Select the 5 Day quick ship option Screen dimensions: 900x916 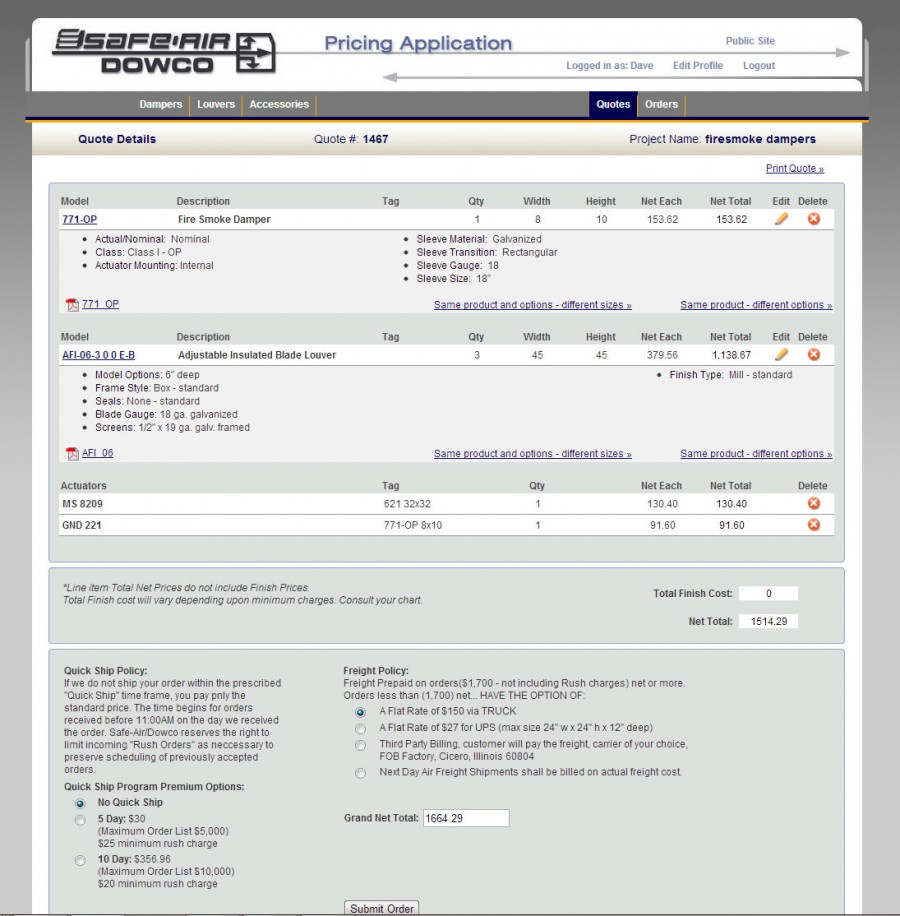point(81,820)
